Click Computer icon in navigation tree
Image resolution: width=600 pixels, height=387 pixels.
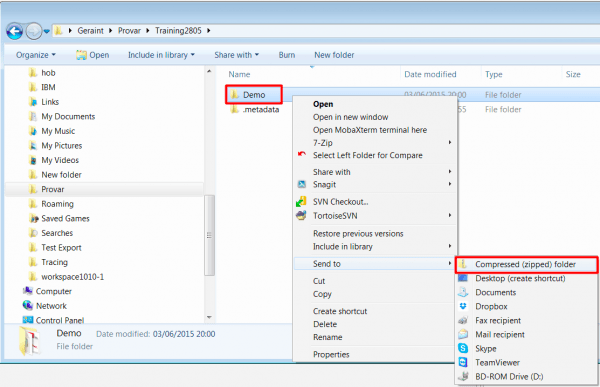click(28, 291)
